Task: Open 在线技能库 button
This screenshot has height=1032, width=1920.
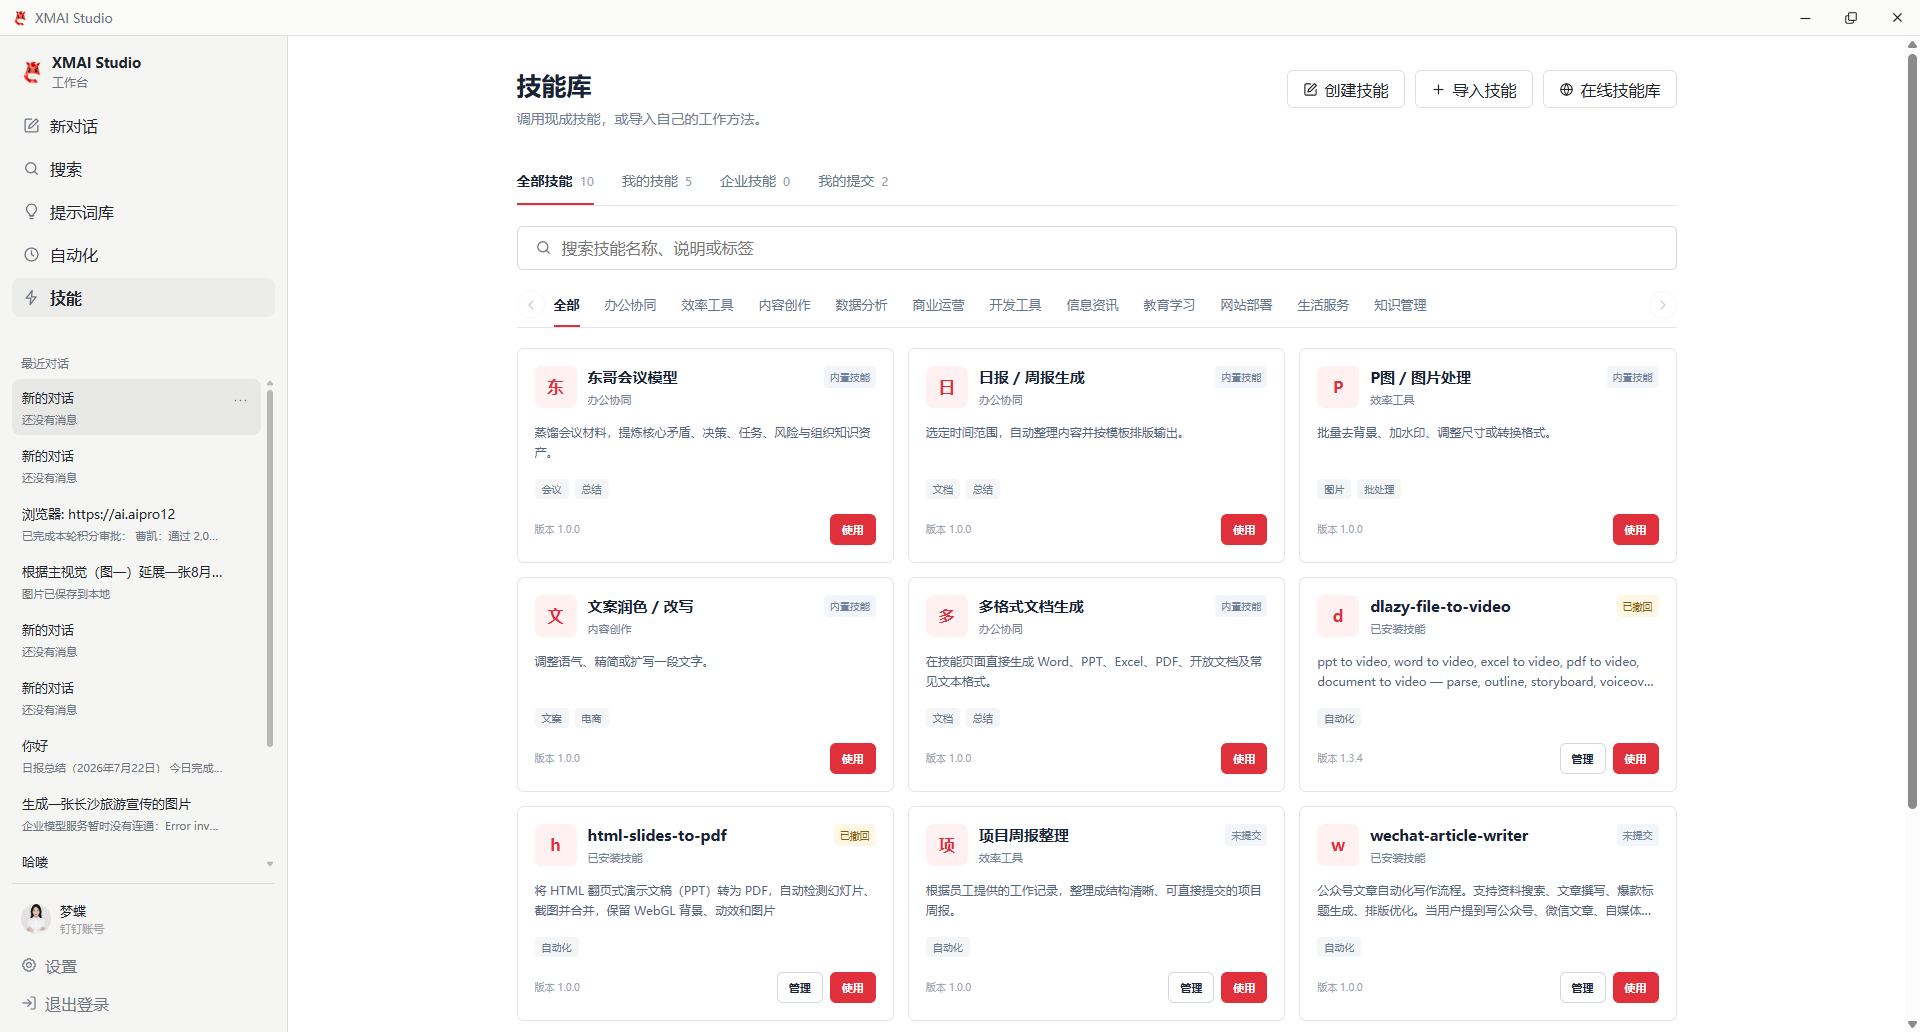Action: coord(1609,90)
